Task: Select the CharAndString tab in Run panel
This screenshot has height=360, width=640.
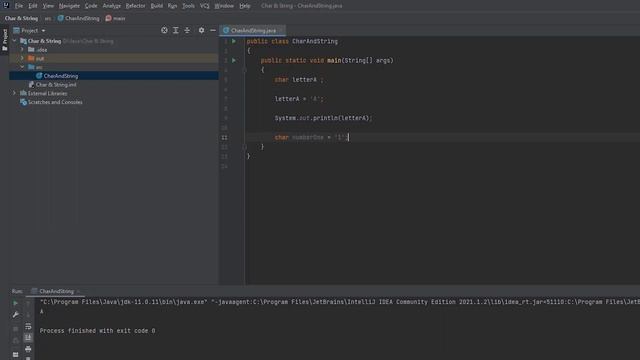Action: point(57,291)
